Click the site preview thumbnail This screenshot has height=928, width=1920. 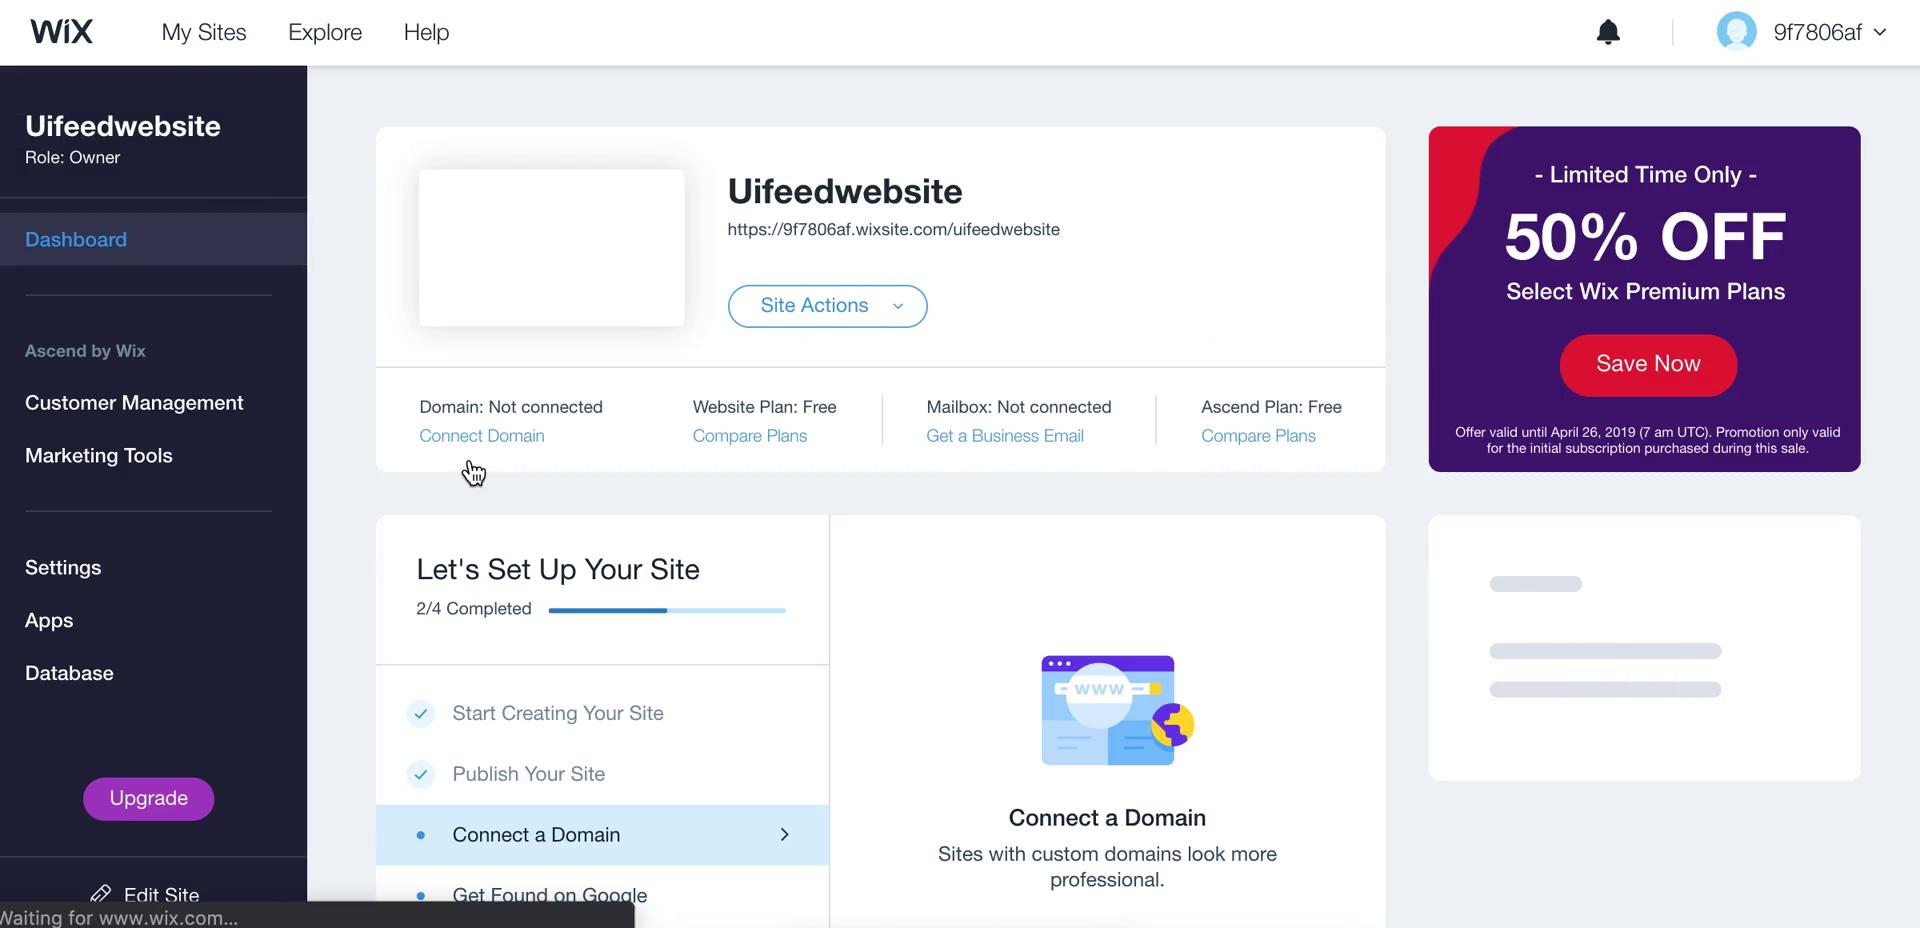tap(552, 248)
